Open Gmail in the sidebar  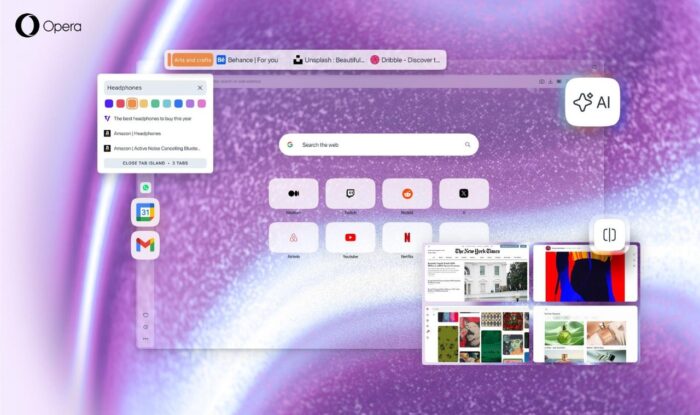(x=145, y=245)
